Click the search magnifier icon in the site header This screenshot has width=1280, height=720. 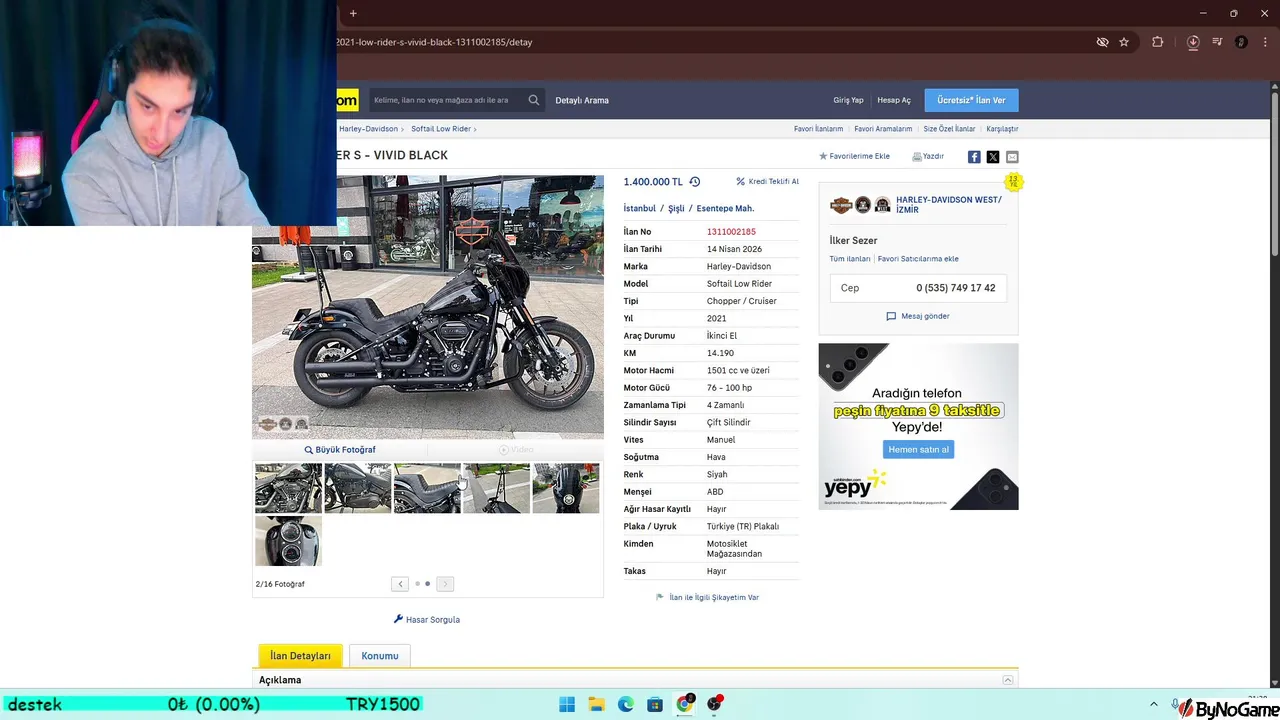tap(534, 100)
